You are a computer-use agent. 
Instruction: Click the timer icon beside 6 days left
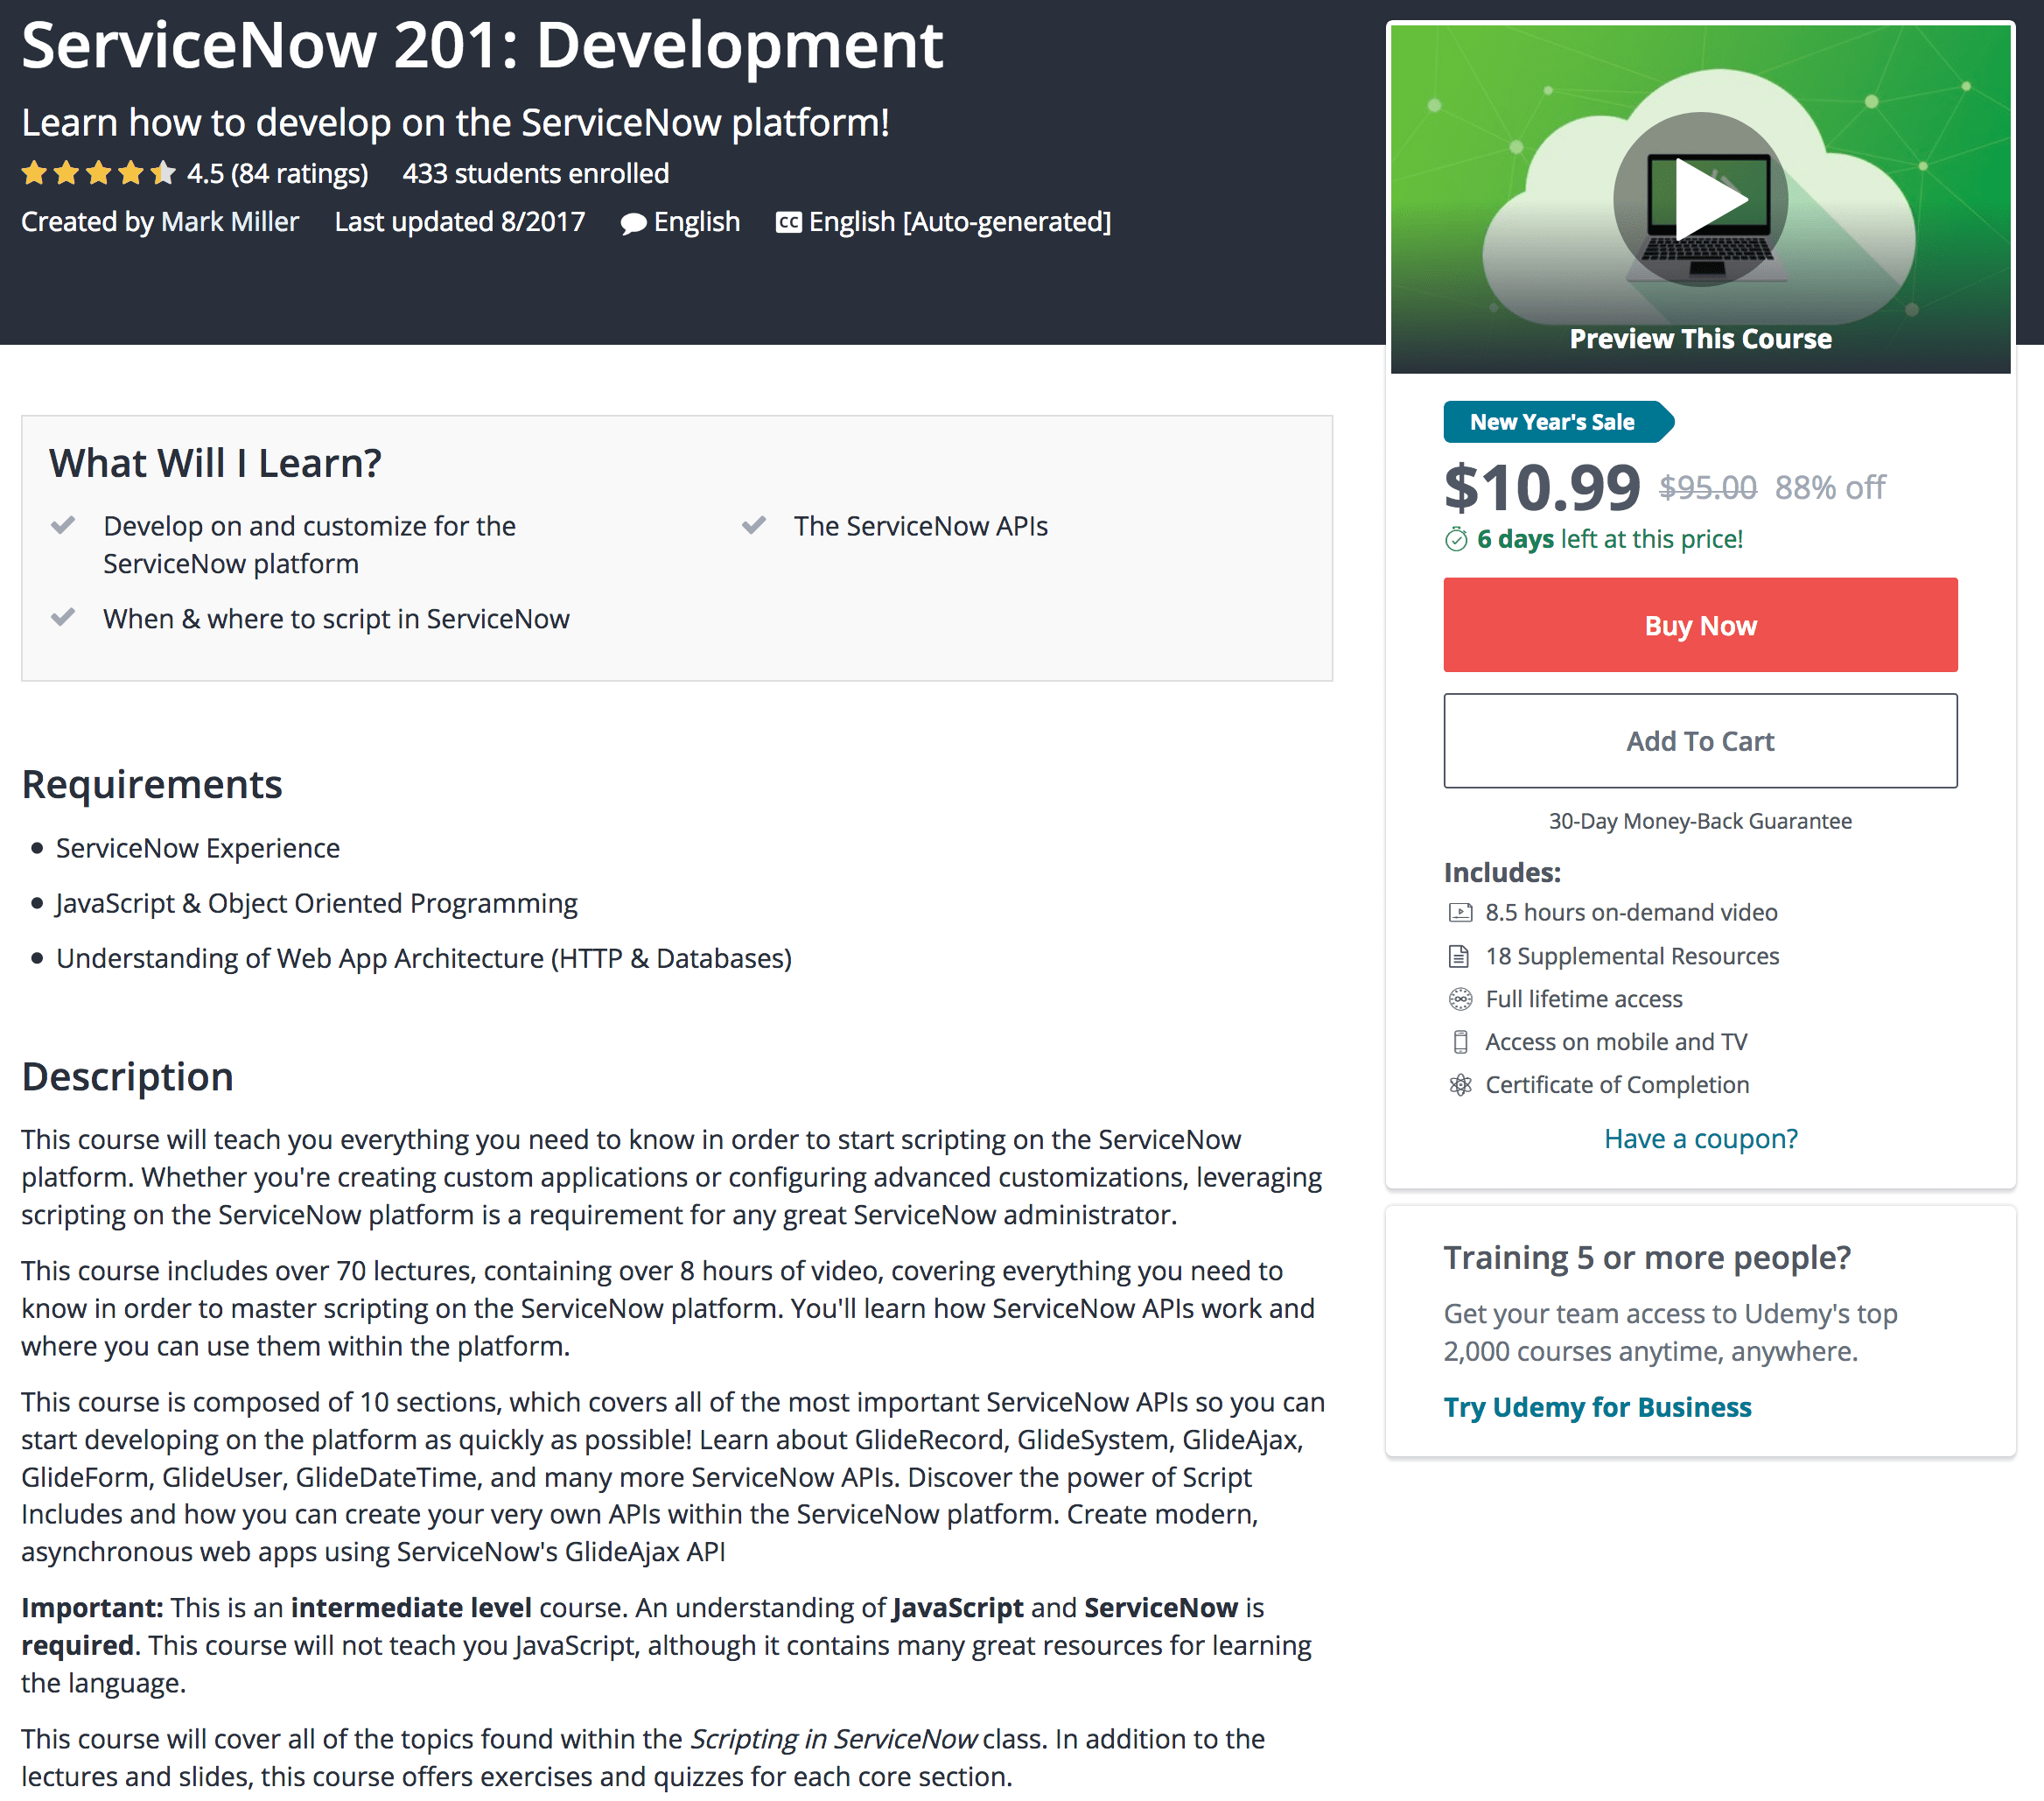[1456, 540]
